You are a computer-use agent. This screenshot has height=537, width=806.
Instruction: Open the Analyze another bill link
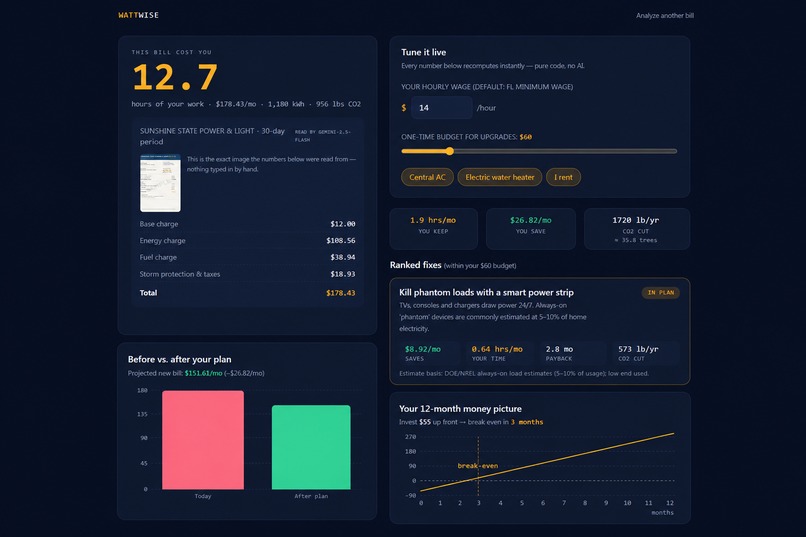point(665,15)
